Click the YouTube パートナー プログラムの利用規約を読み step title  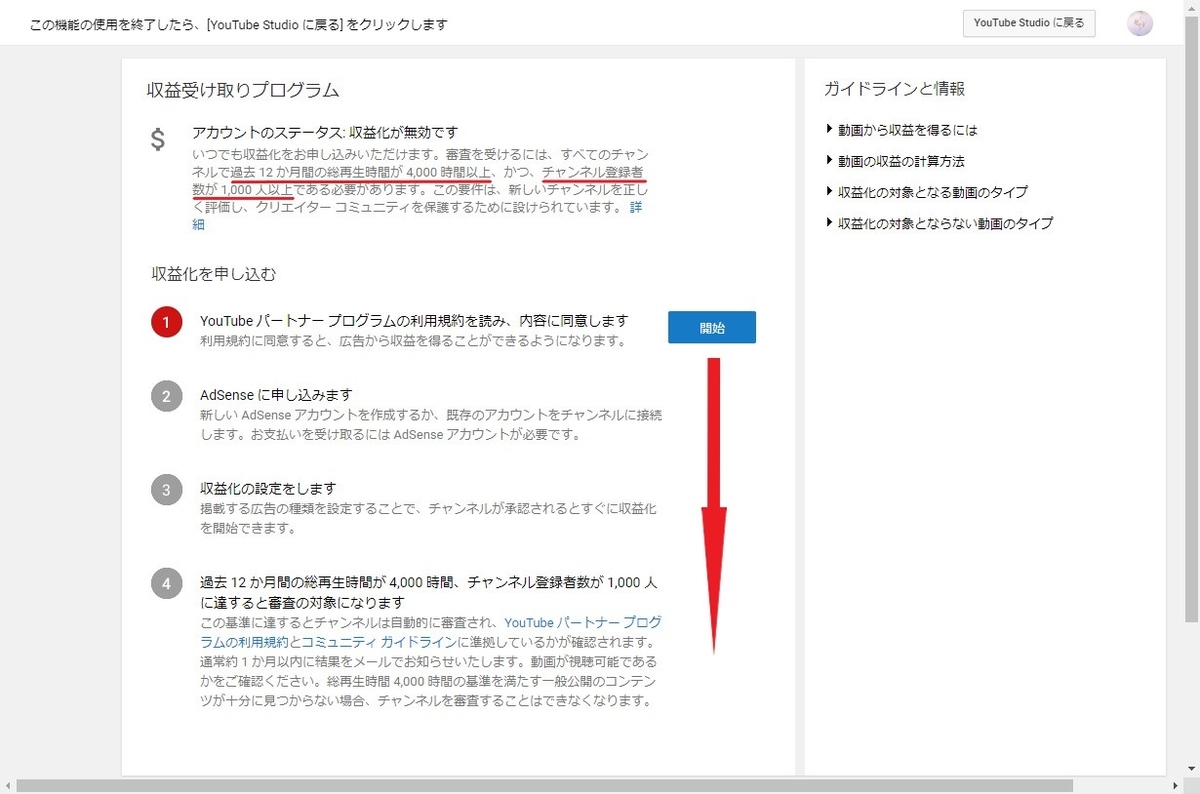click(414, 321)
